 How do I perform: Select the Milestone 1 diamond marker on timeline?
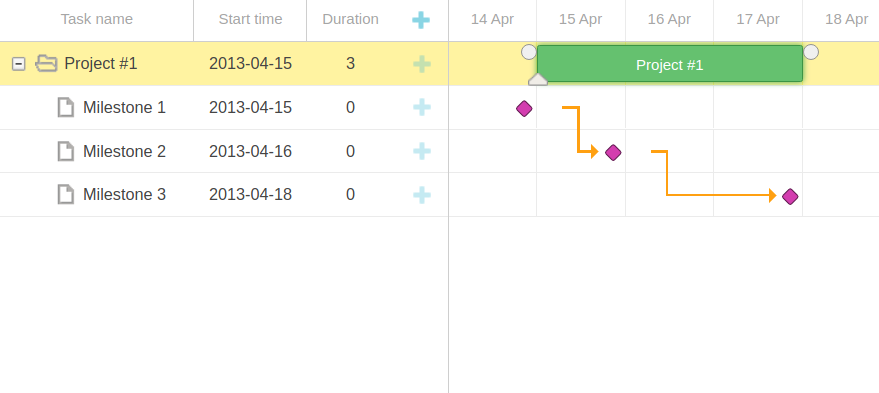pyautogui.click(x=524, y=109)
